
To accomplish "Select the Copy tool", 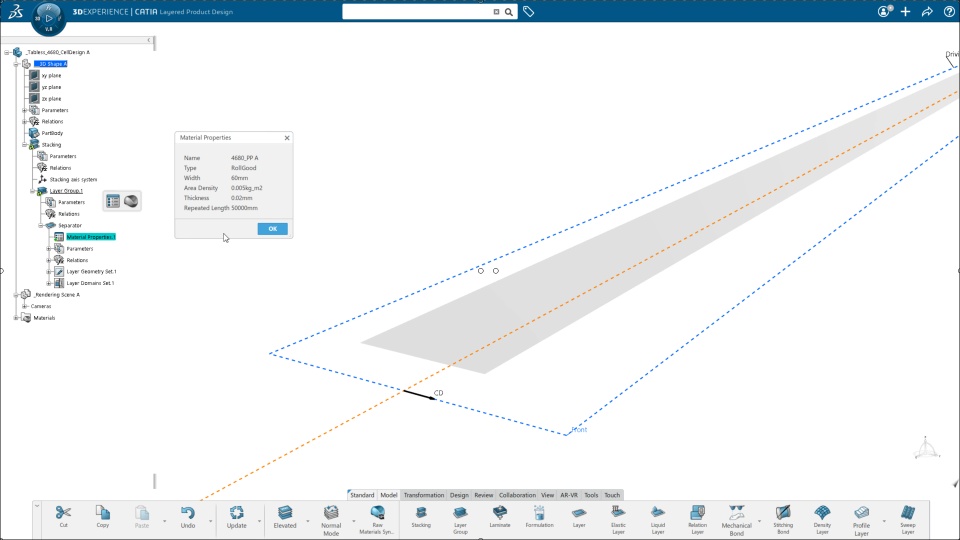I will tap(102, 517).
